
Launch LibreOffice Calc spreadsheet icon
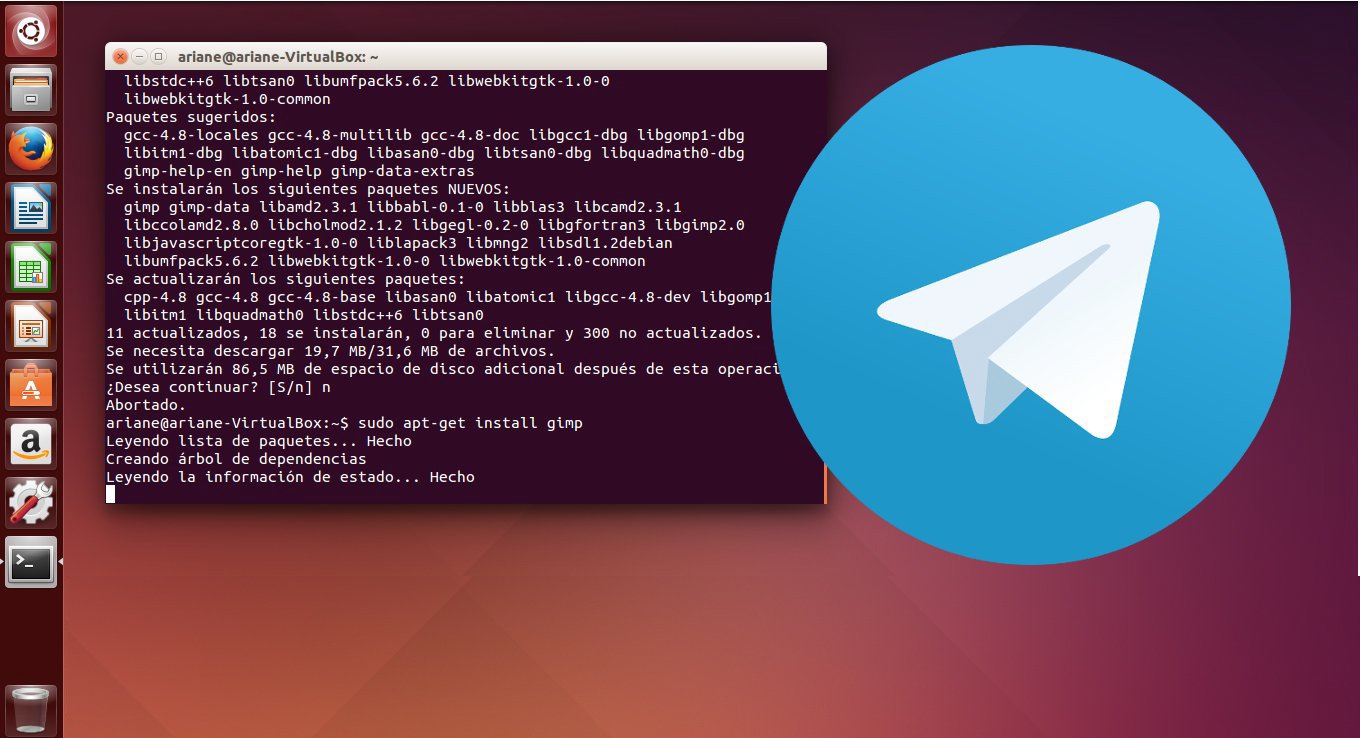tap(31, 267)
